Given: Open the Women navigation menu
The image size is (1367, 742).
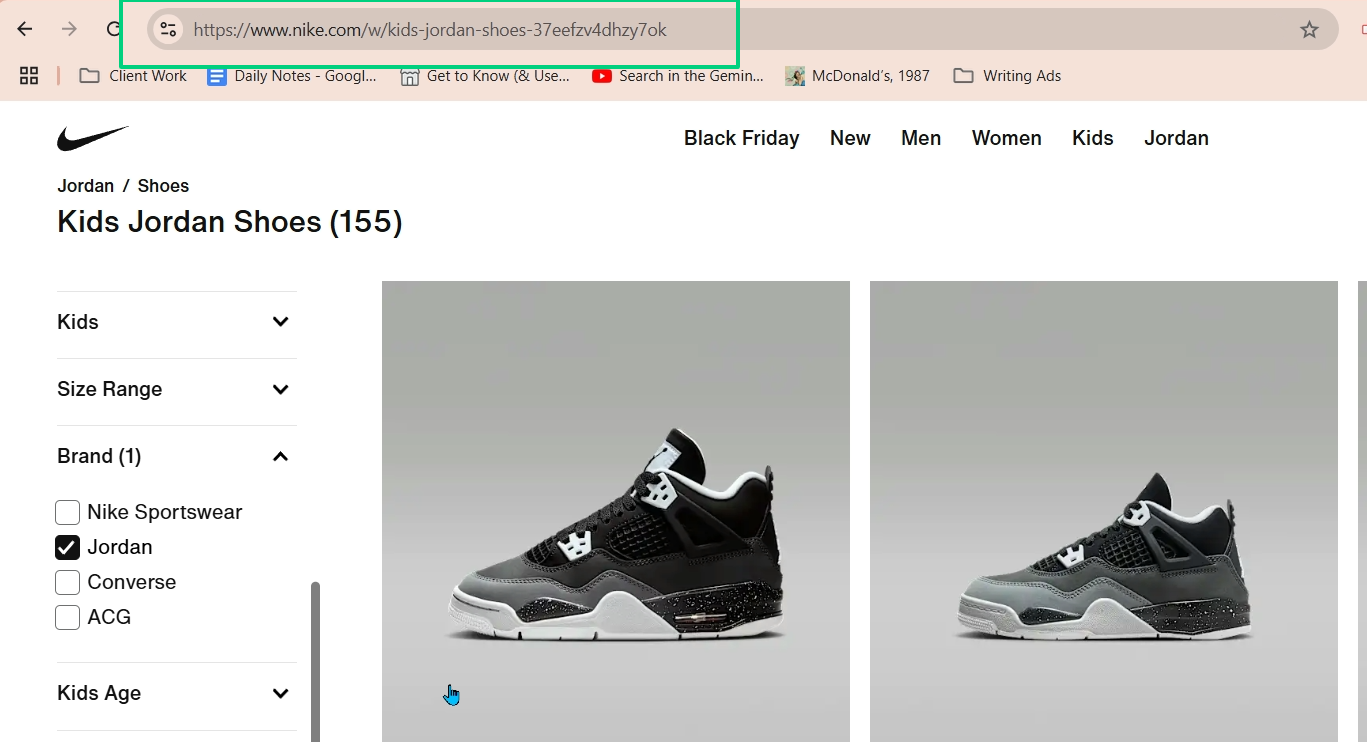Looking at the screenshot, I should click(x=1006, y=138).
